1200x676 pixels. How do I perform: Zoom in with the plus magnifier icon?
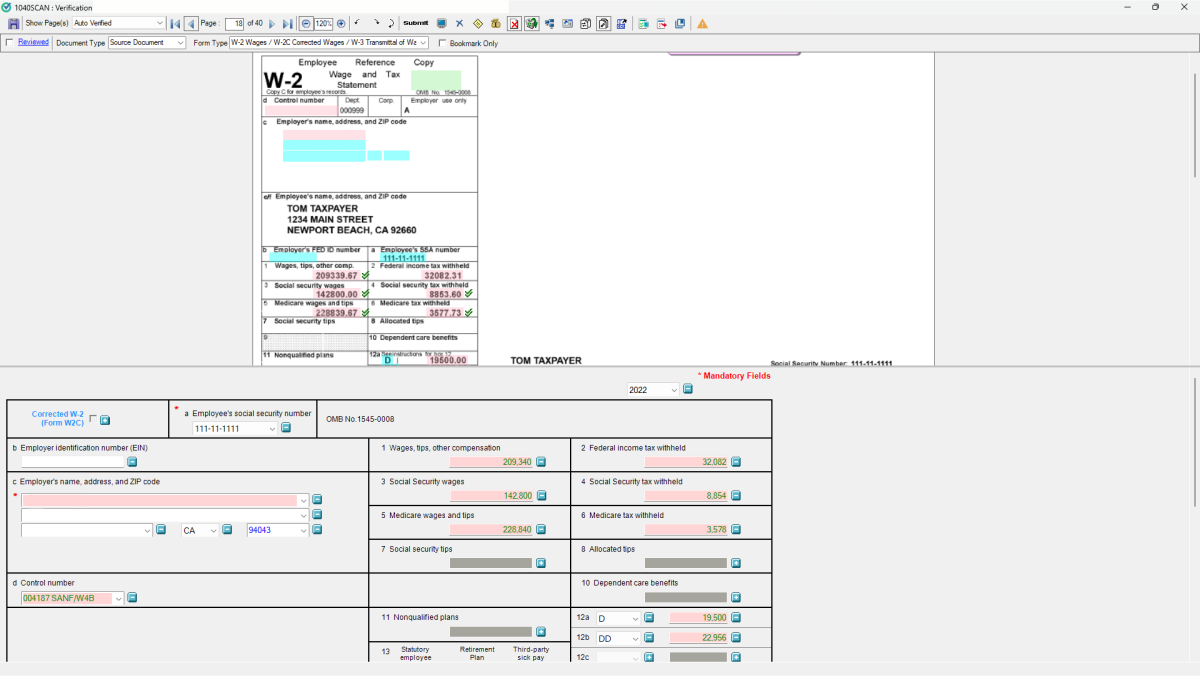click(x=341, y=23)
